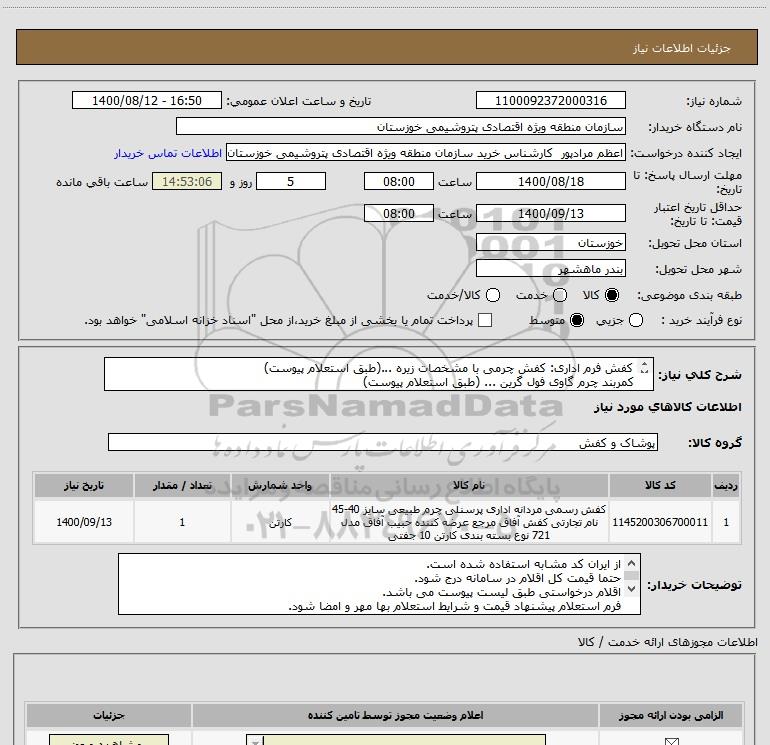Toggle the اسناد خزانه اسلامی payment checkbox
770x745 pixels.
pos(485,320)
